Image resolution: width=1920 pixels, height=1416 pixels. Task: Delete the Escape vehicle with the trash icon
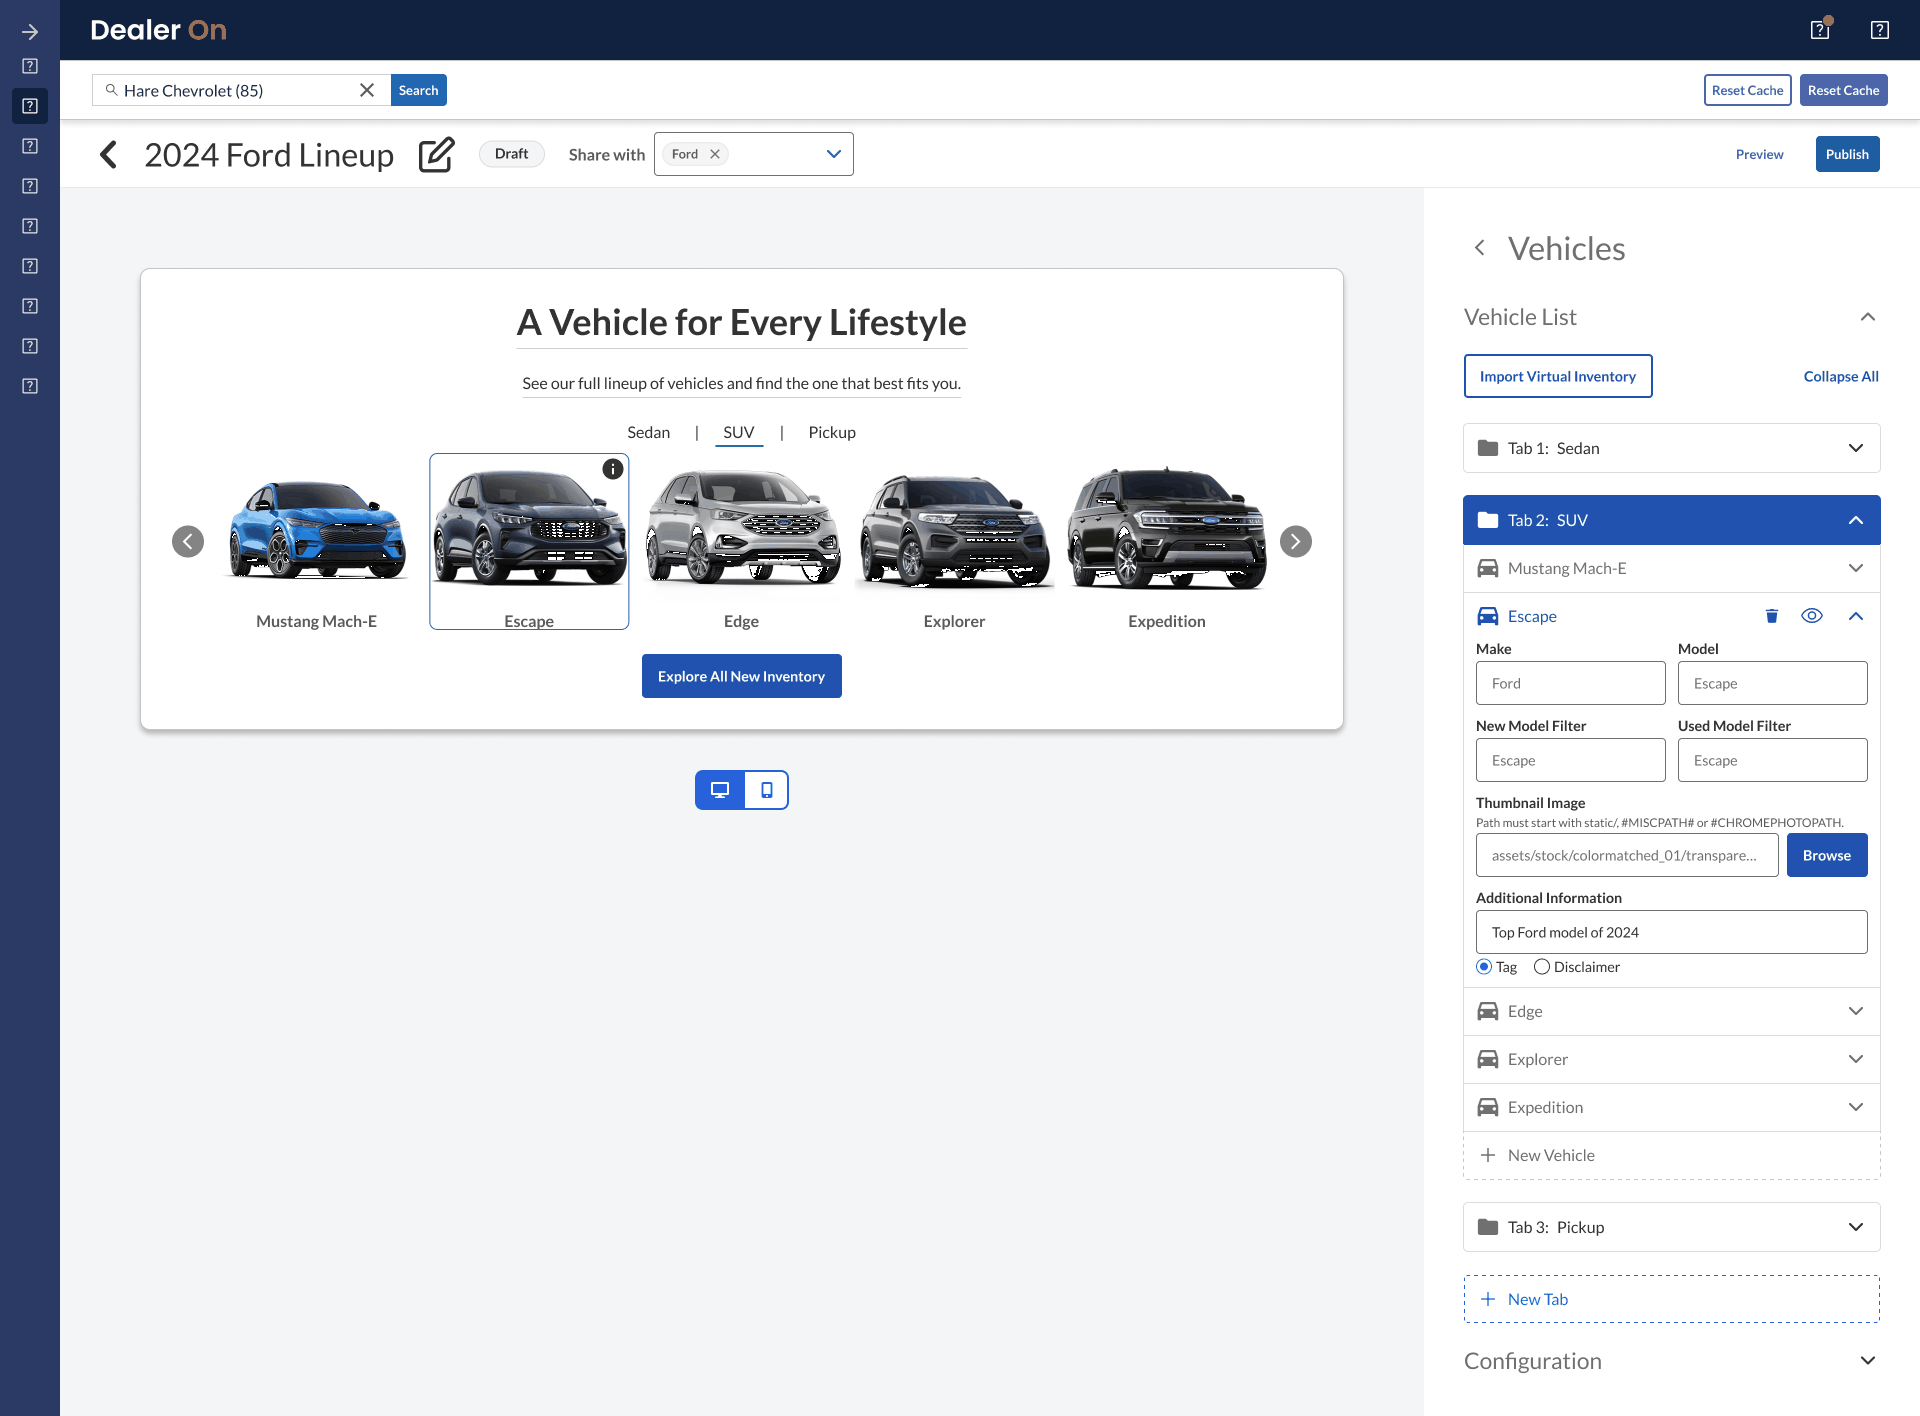point(1772,616)
